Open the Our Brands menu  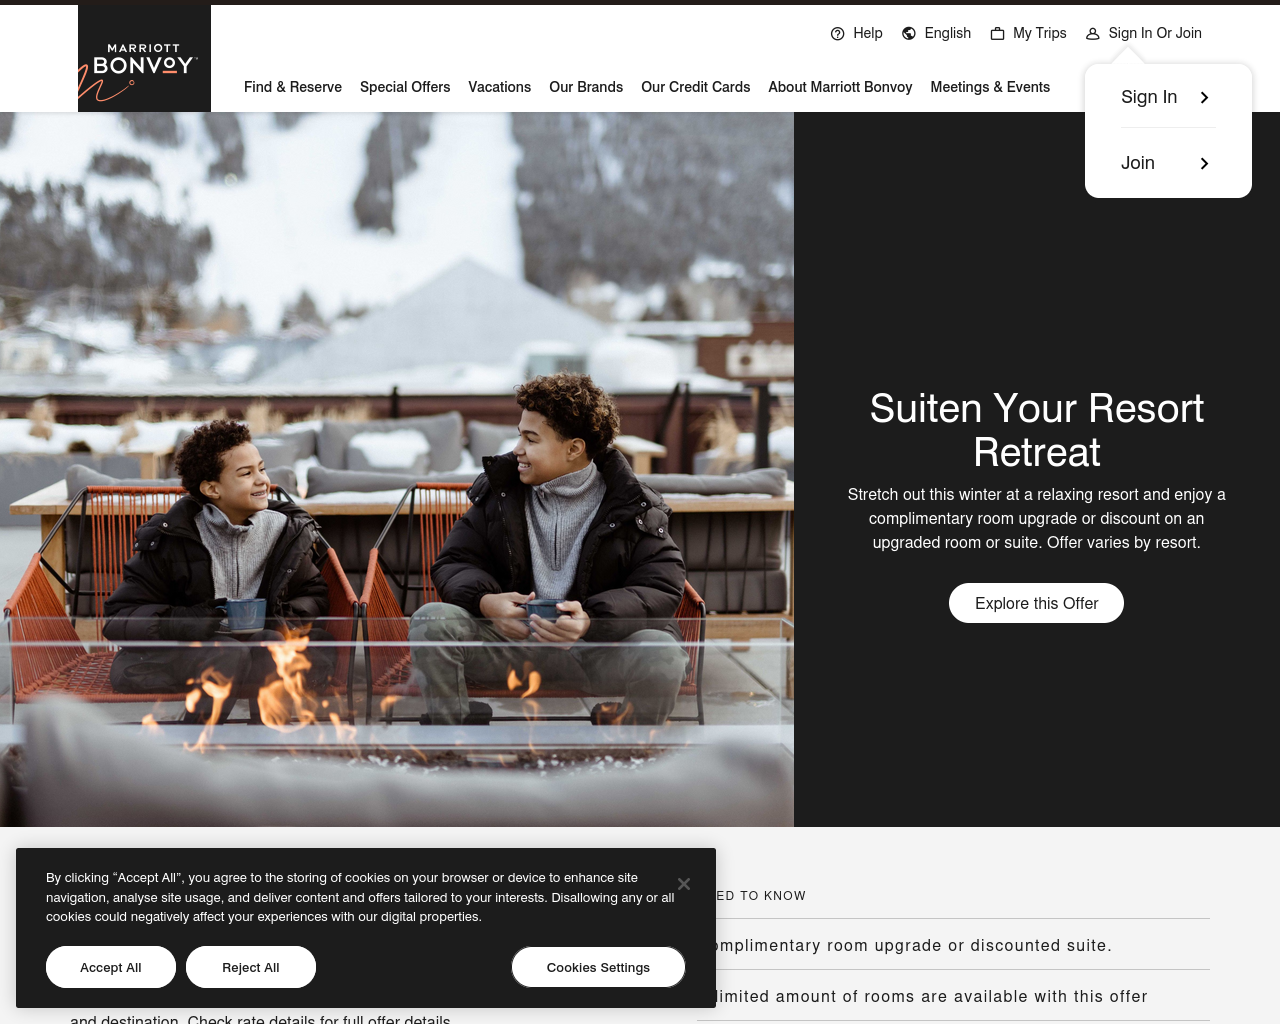(586, 87)
